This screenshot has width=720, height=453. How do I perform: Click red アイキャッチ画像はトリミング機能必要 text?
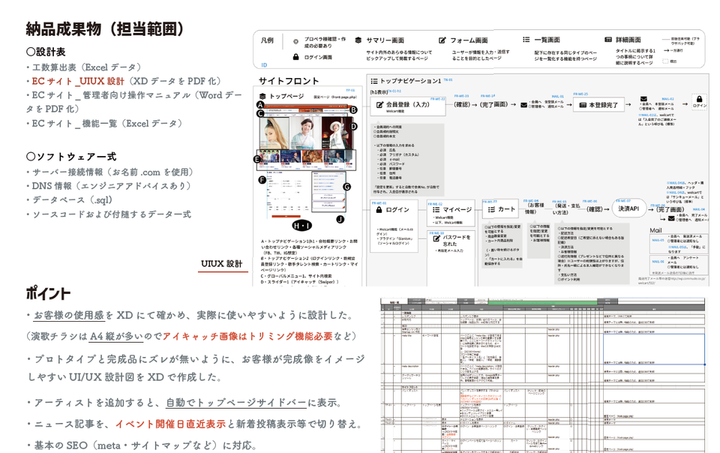(247, 336)
